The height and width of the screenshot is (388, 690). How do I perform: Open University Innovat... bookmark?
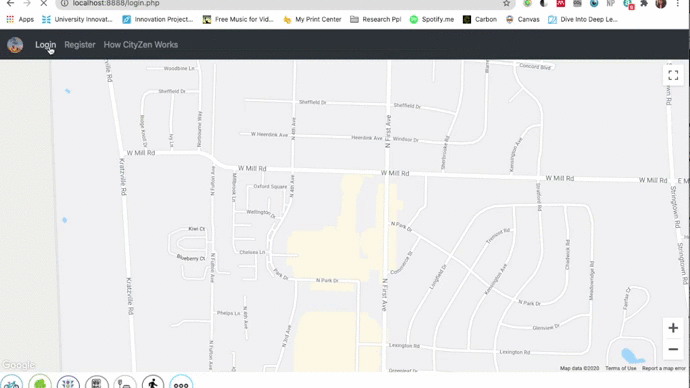(x=77, y=19)
